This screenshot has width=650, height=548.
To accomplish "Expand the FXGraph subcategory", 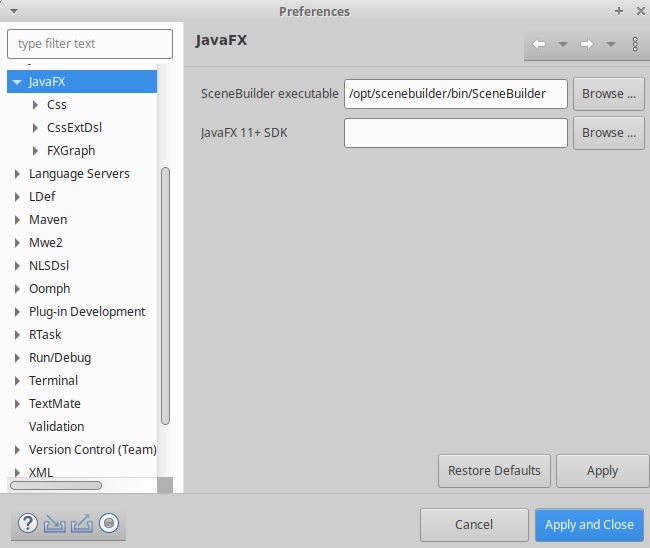I will tap(36, 151).
